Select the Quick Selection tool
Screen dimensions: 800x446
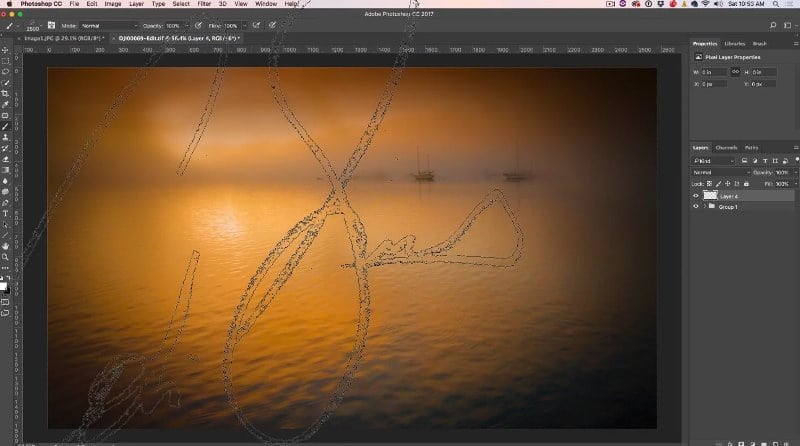click(5, 83)
